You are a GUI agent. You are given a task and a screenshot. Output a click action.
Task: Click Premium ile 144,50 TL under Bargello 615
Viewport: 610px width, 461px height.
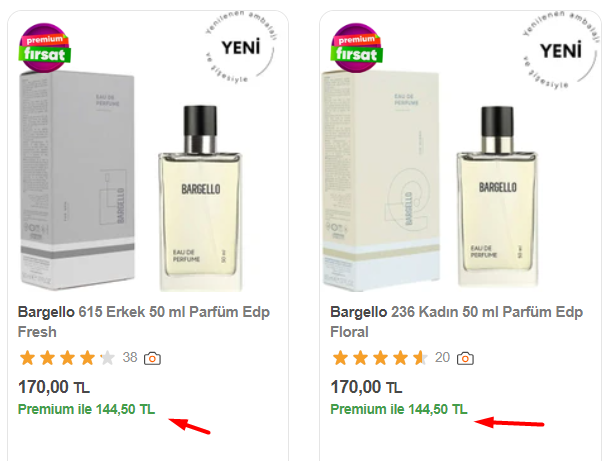click(x=86, y=409)
